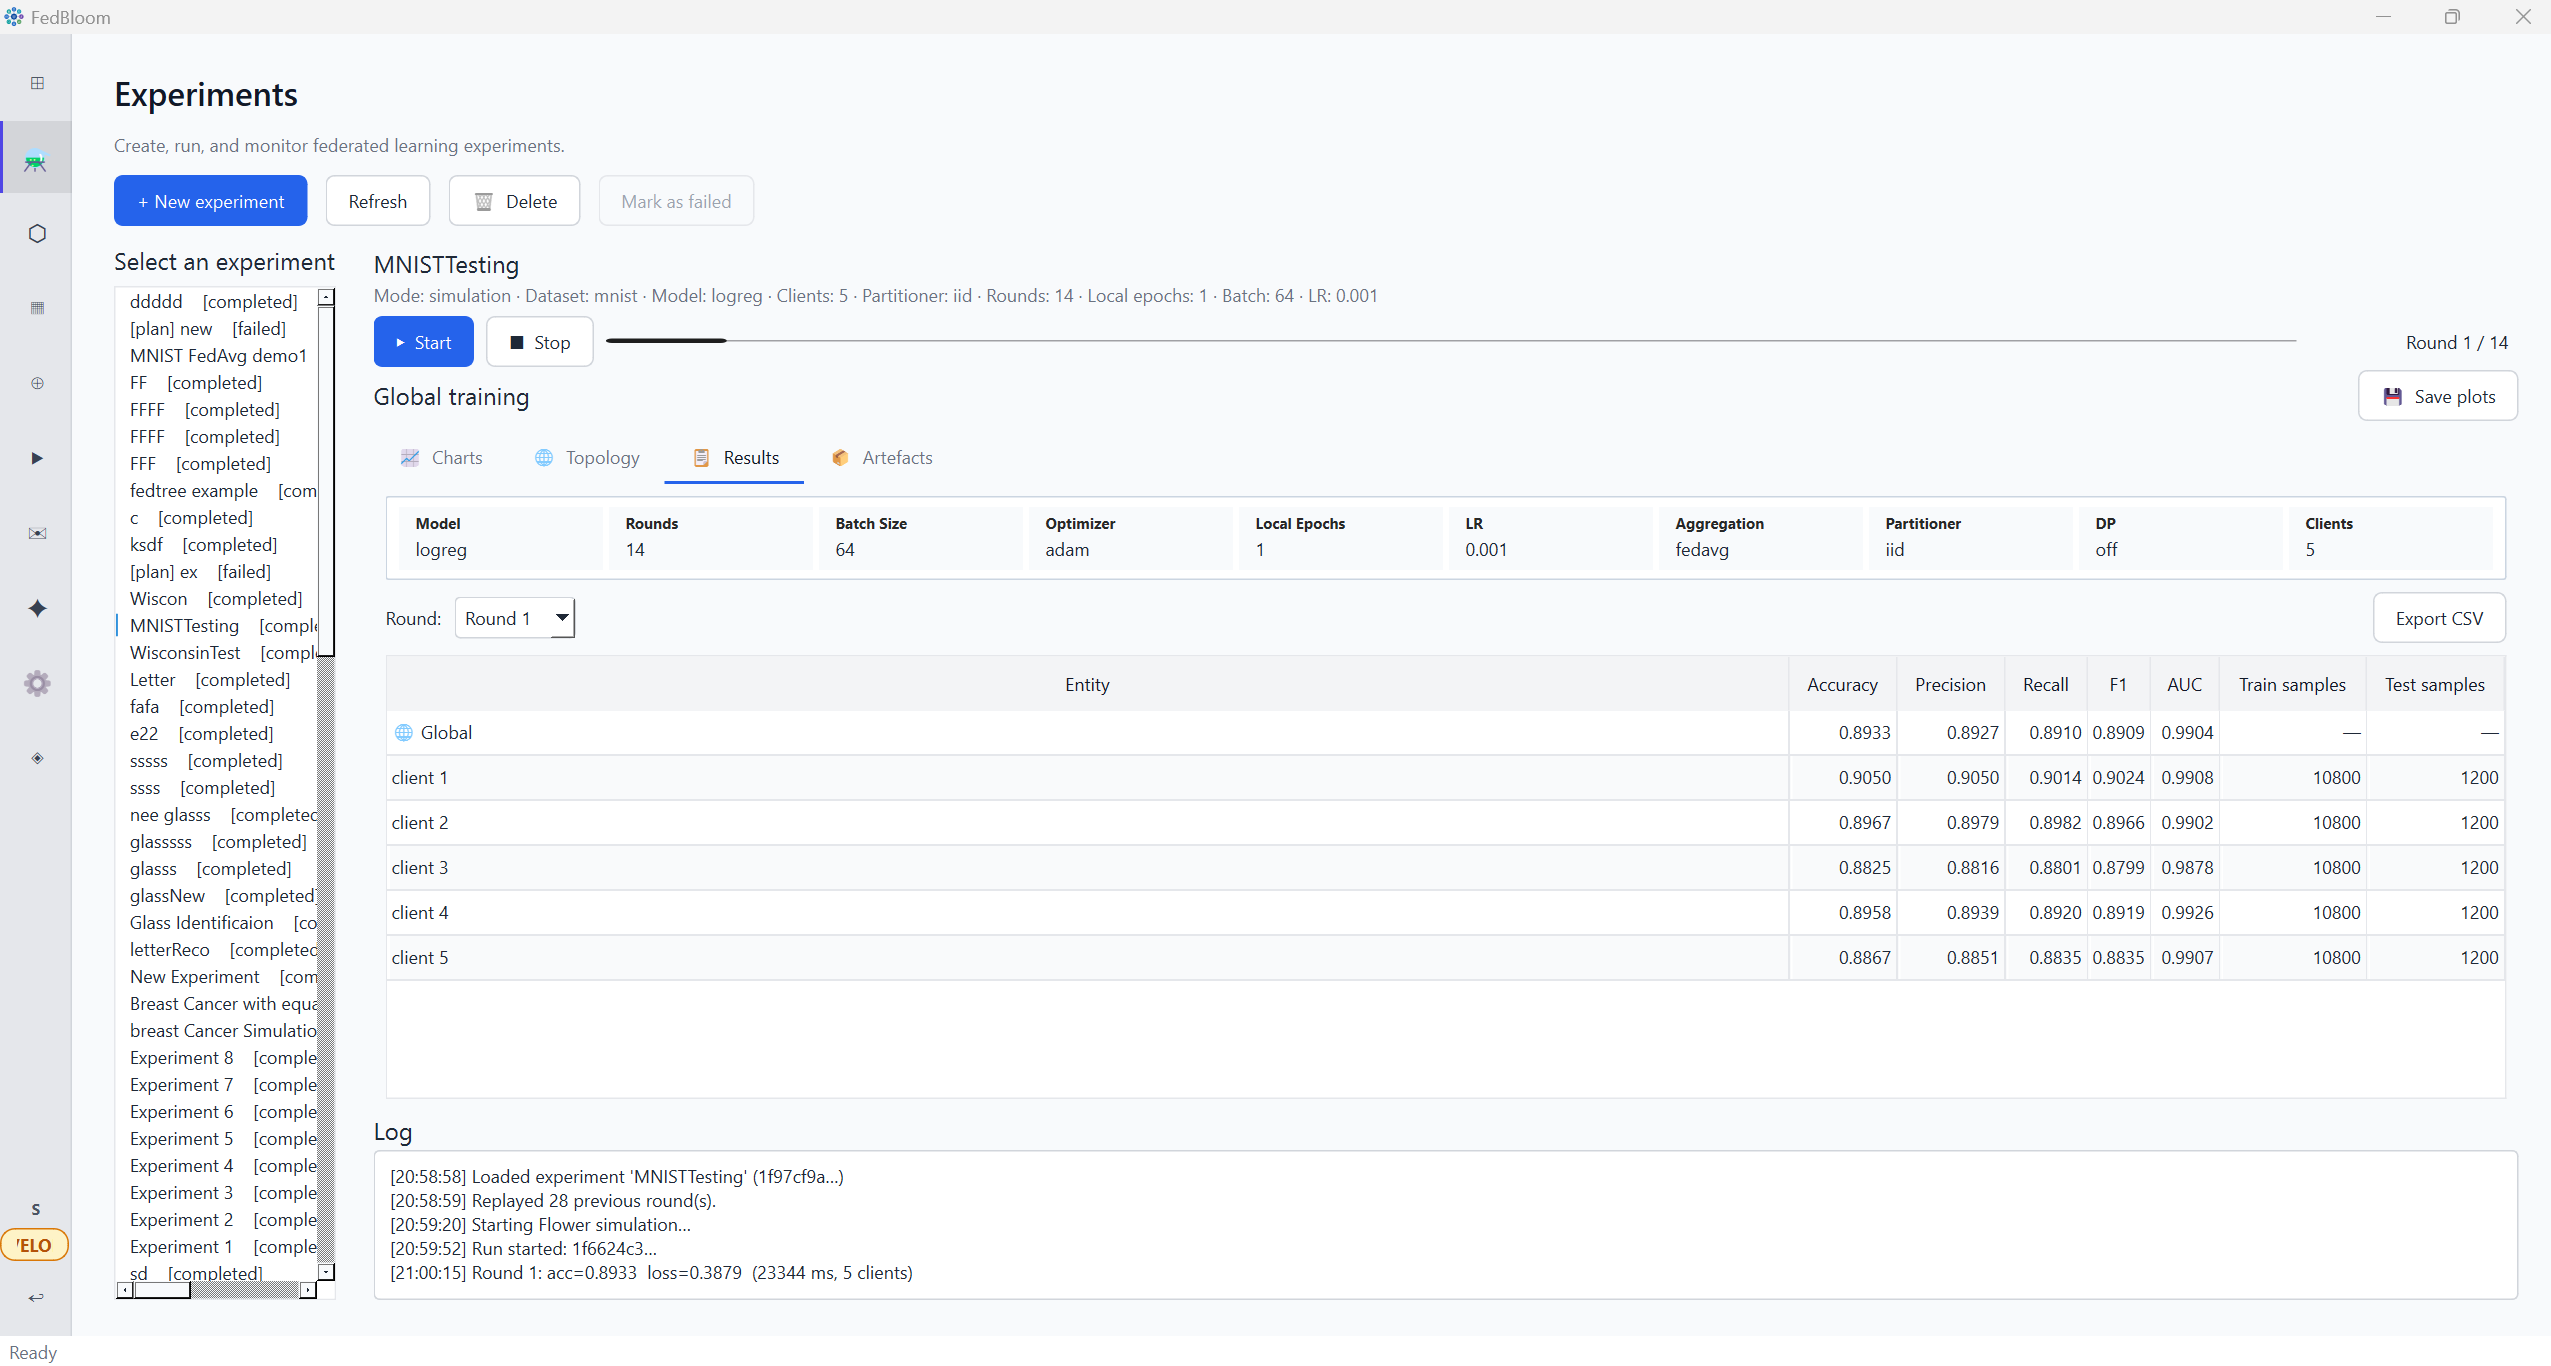Click the AUC column header
The image size is (2551, 1366).
2184,684
